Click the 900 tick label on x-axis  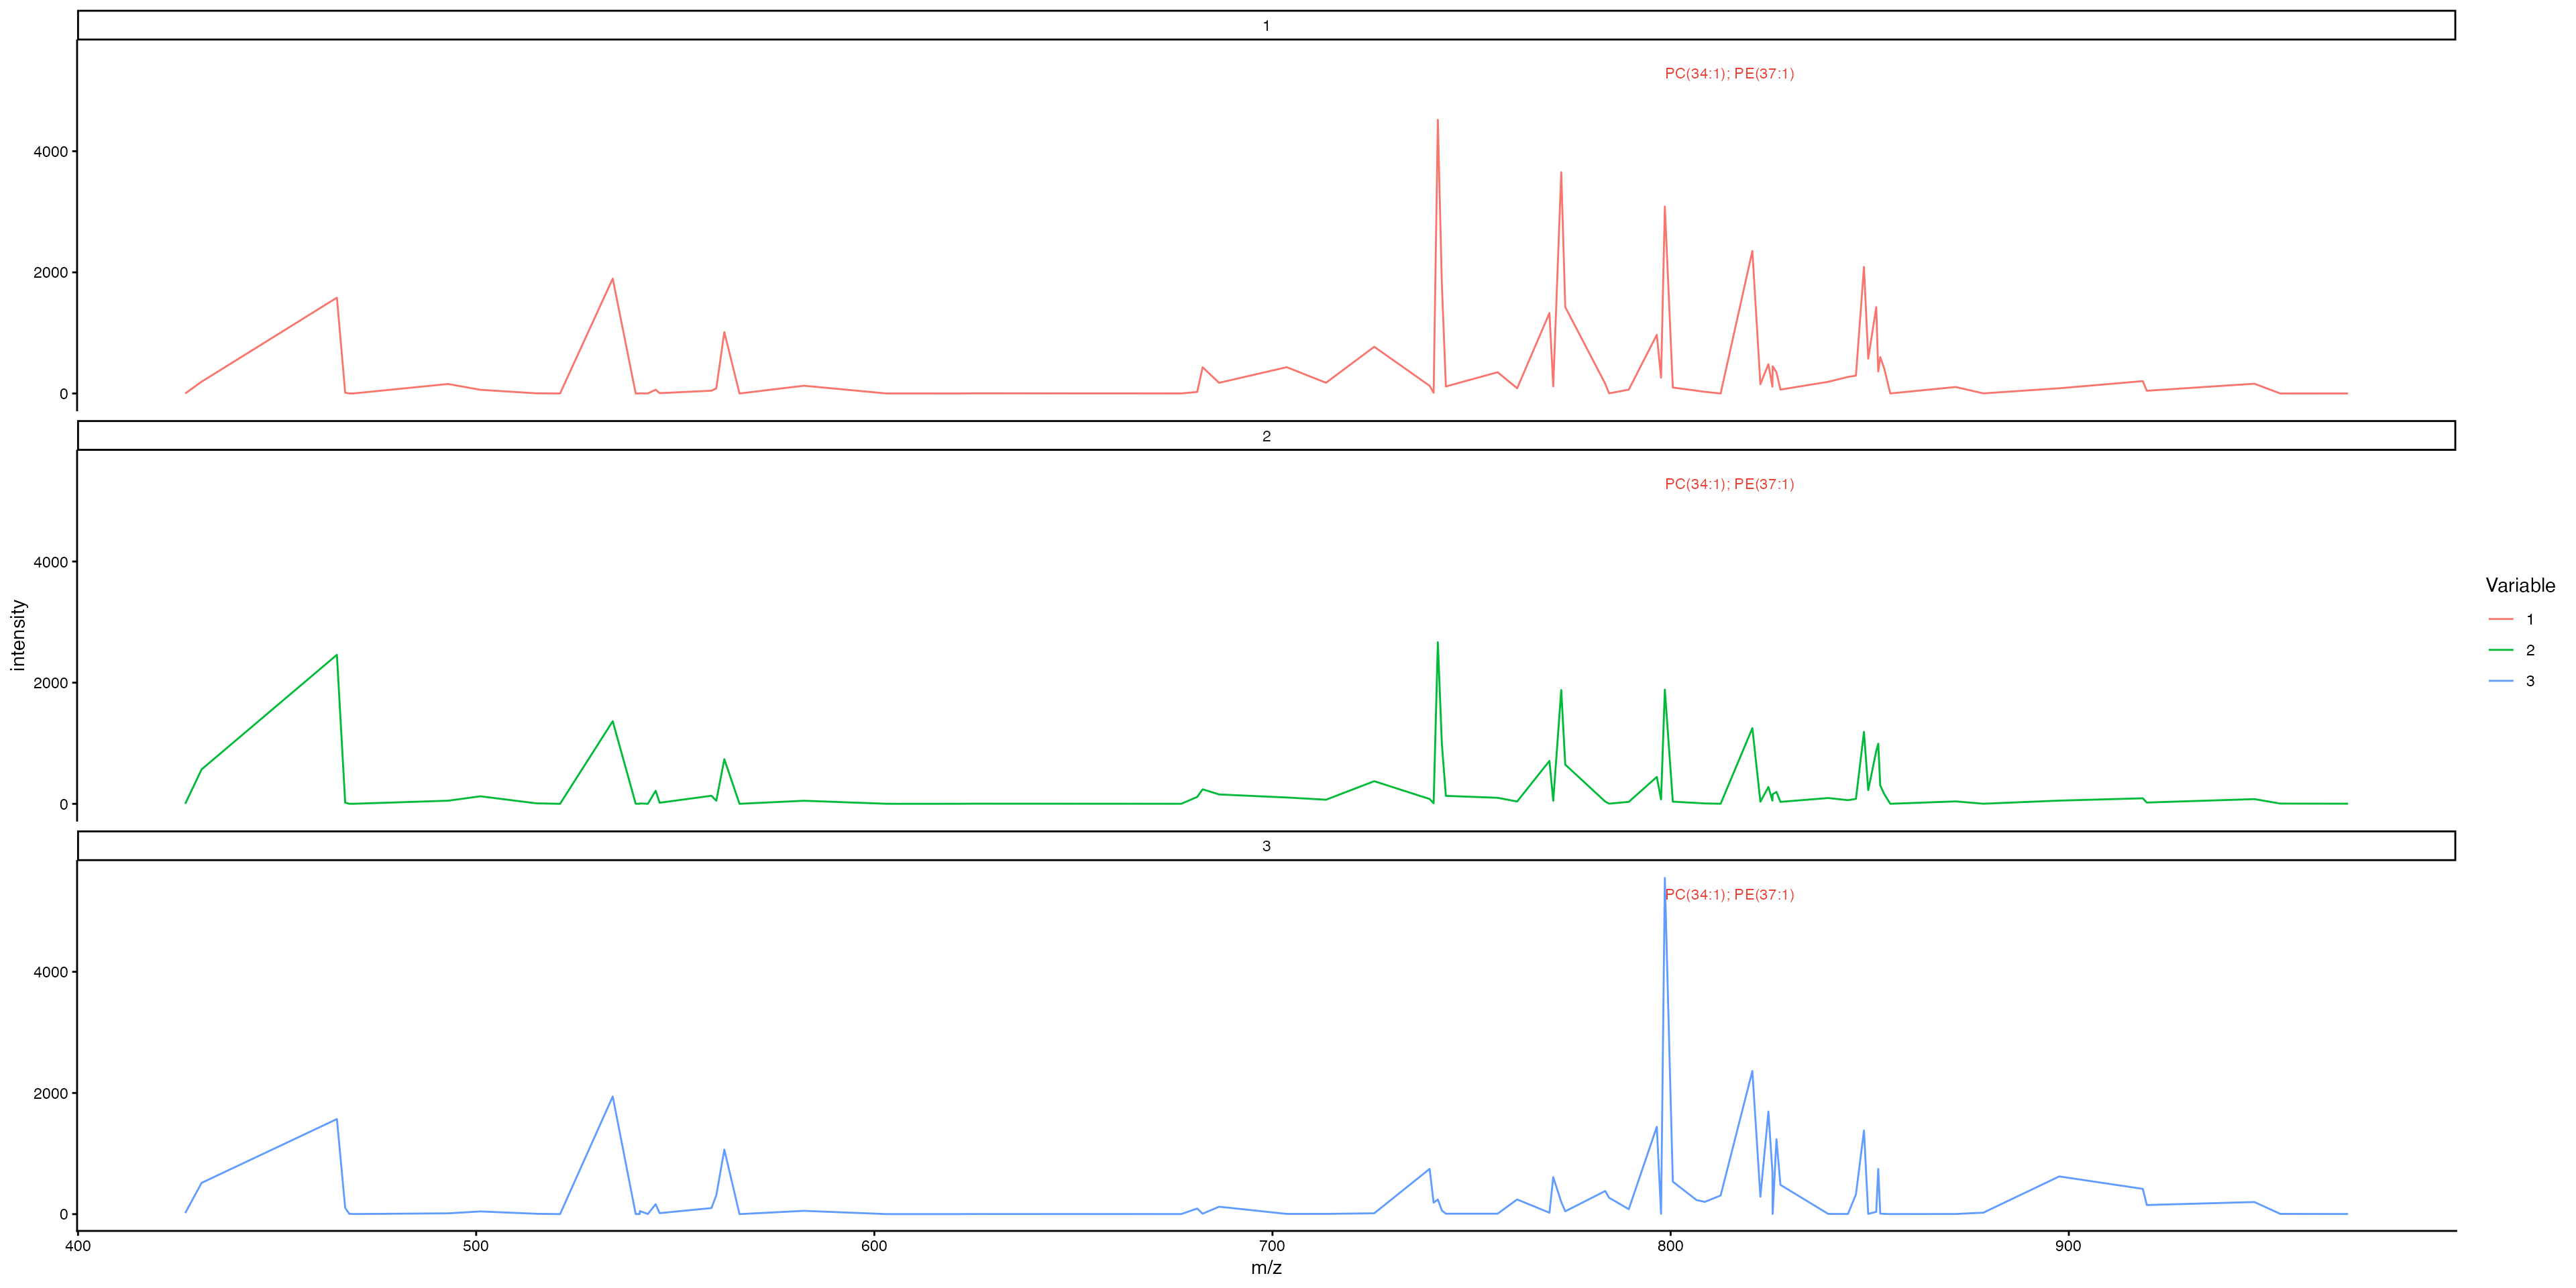2068,1246
